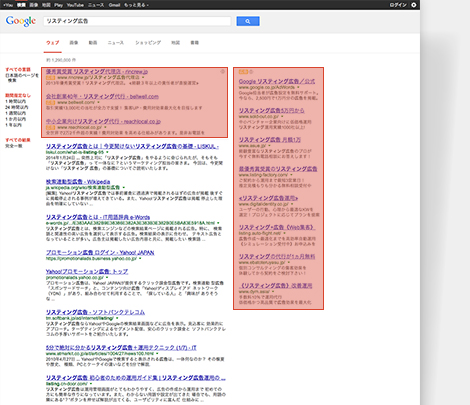Filter results to 1 時間以内
The height and width of the screenshot is (405, 470).
[16, 101]
